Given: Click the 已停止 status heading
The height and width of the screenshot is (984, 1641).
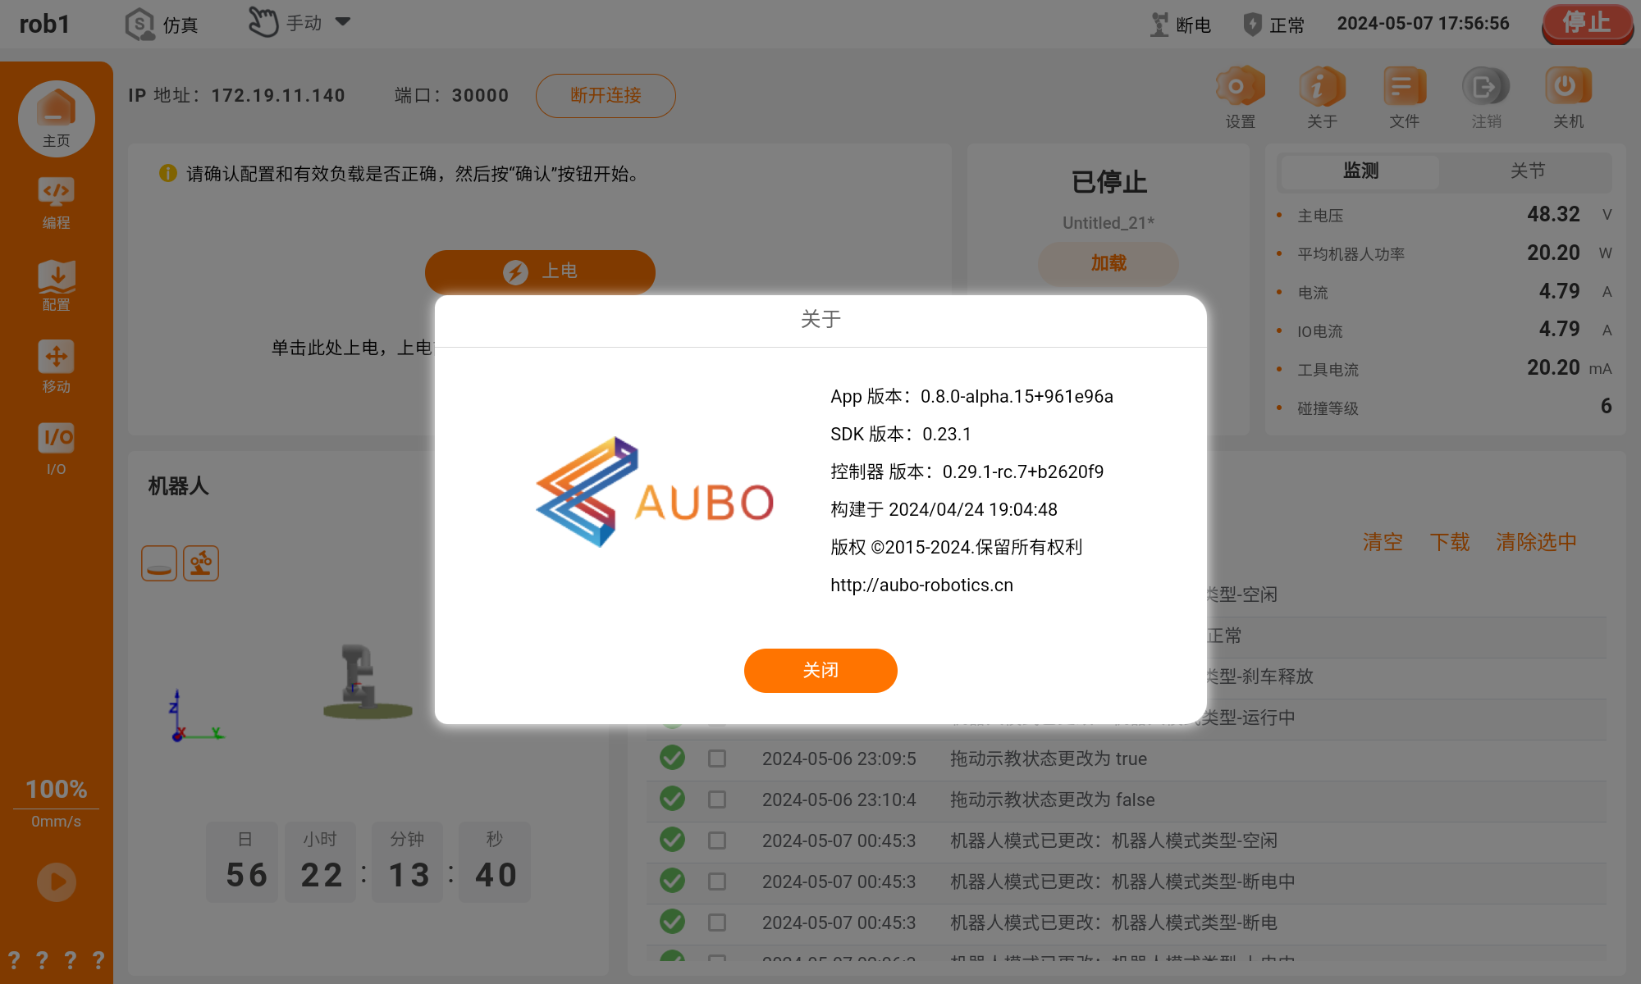Looking at the screenshot, I should (x=1108, y=183).
